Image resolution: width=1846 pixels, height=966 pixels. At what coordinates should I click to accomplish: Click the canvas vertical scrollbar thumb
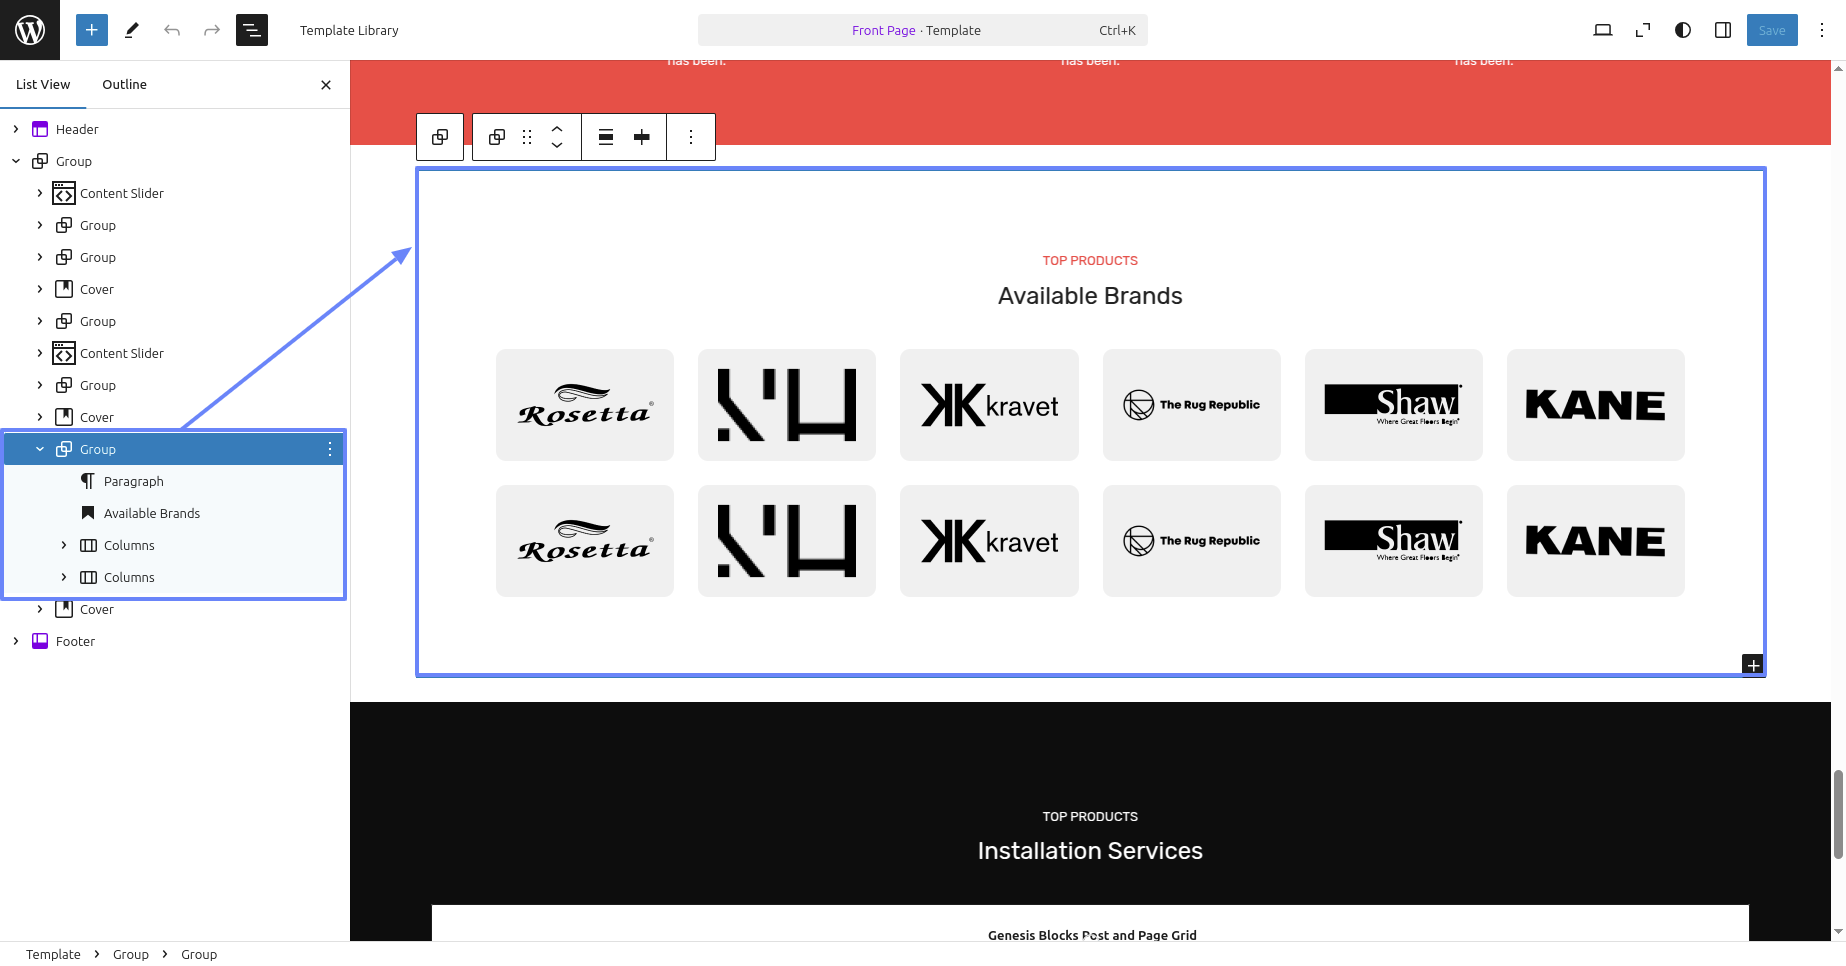pos(1838,814)
